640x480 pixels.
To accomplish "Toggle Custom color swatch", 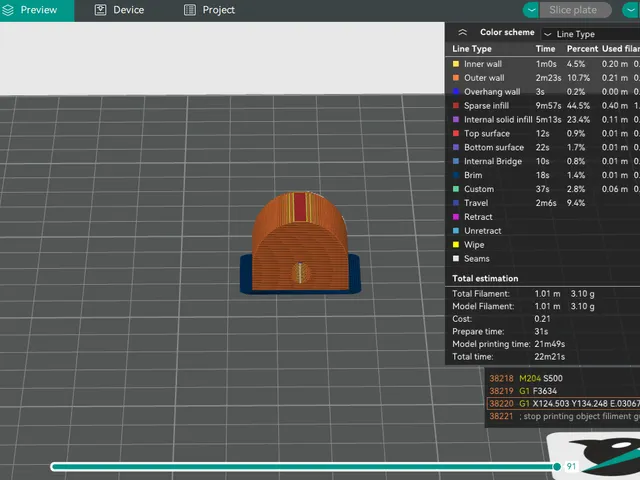I will coord(456,189).
